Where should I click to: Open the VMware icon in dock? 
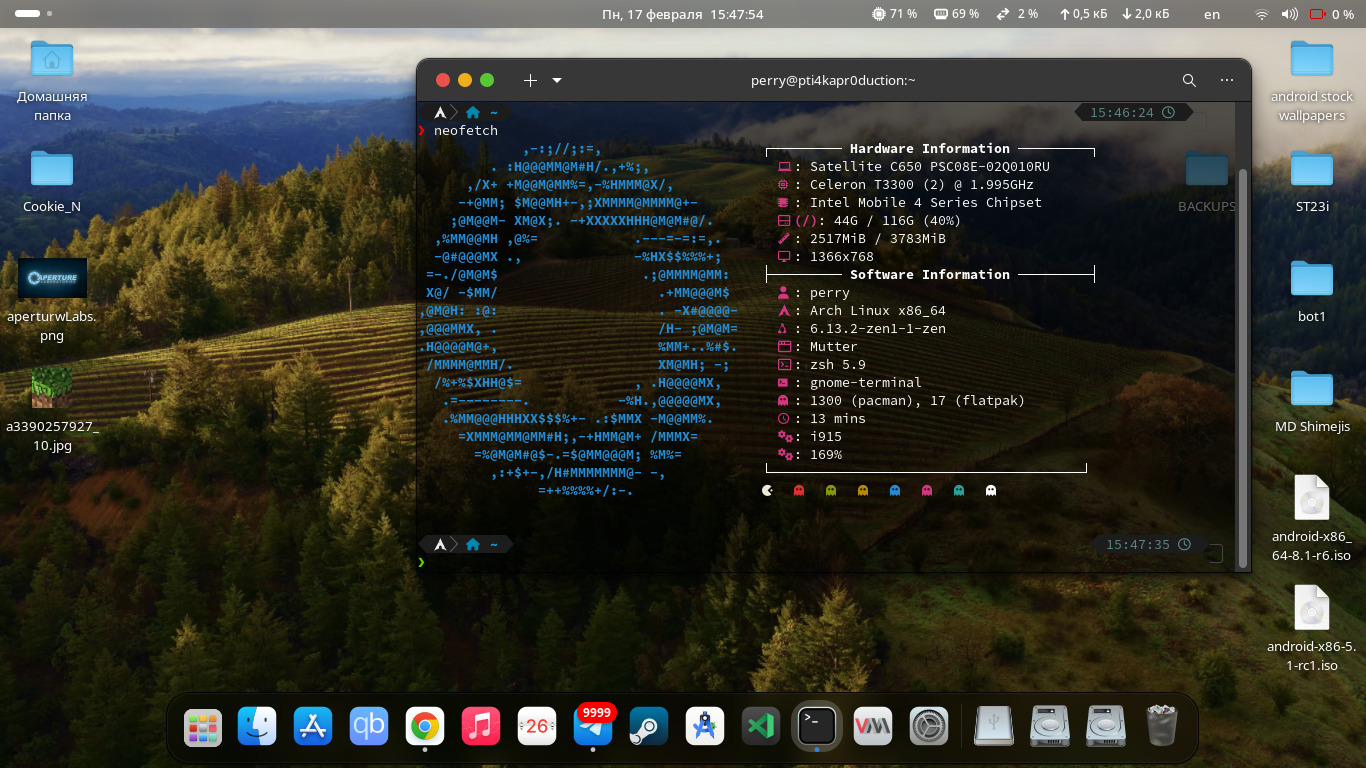click(x=872, y=727)
